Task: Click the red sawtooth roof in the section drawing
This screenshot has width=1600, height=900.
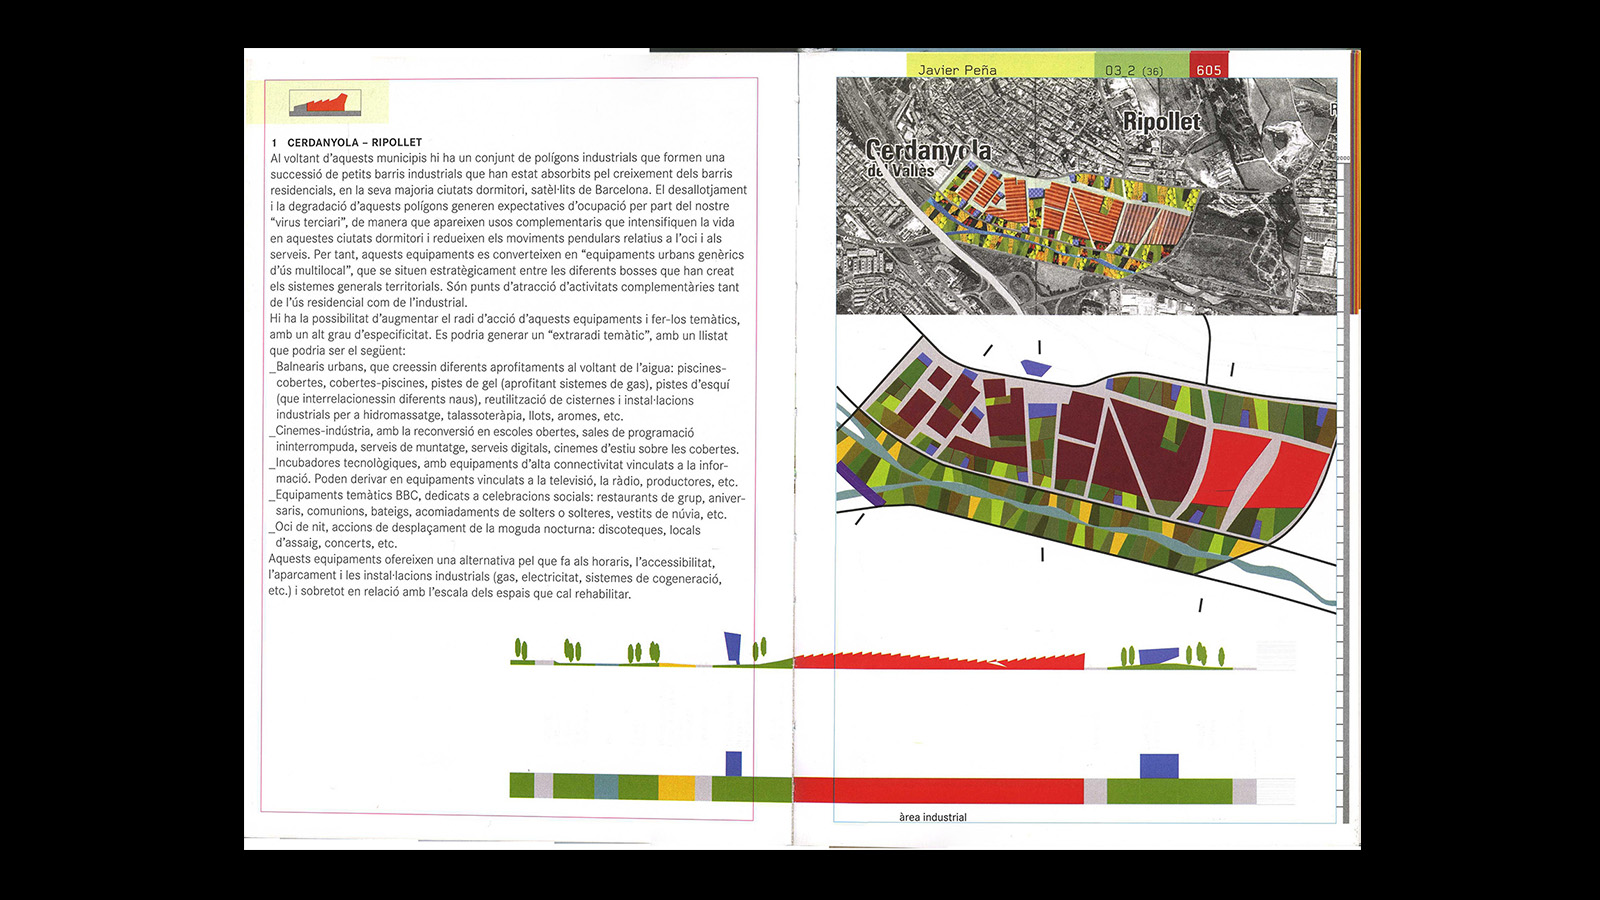Action: (939, 661)
